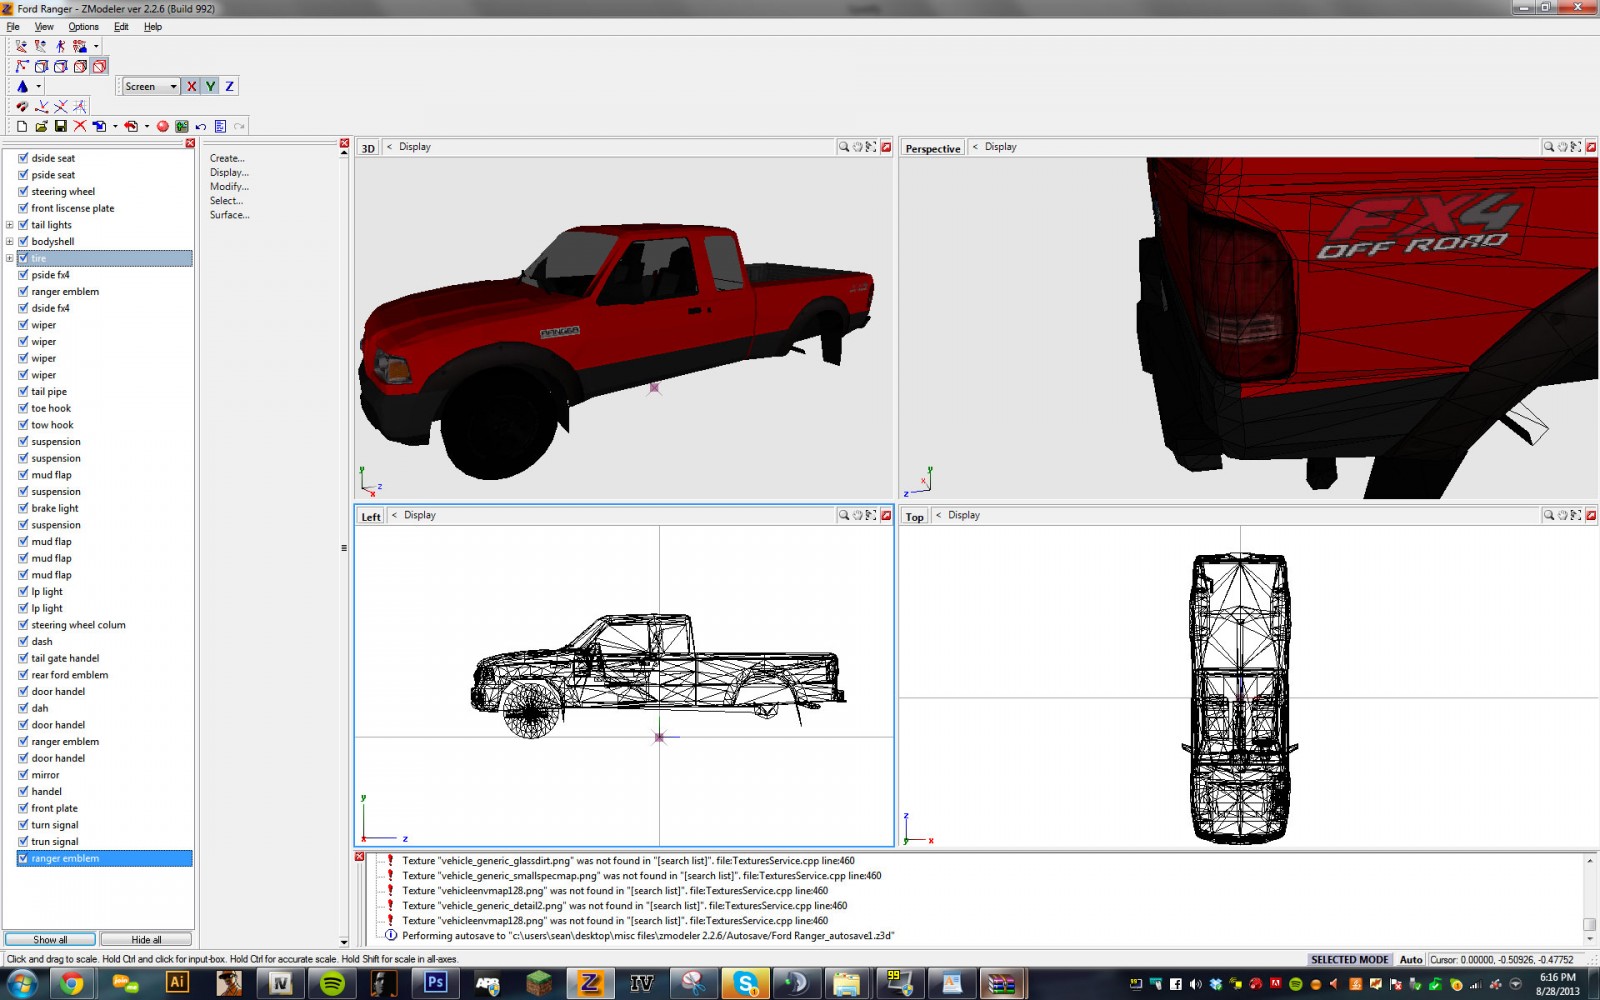This screenshot has width=1600, height=1000.
Task: Open the Edit menu
Action: coord(121,27)
